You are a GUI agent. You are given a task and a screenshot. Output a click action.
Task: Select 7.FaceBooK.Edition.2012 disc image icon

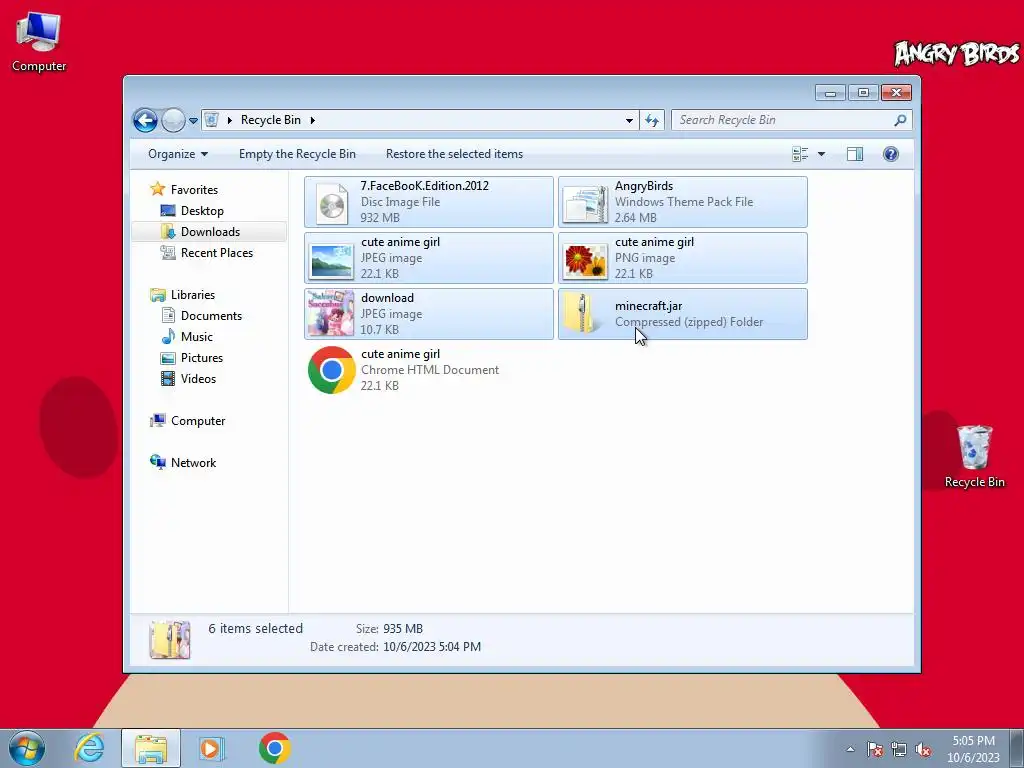pos(332,203)
